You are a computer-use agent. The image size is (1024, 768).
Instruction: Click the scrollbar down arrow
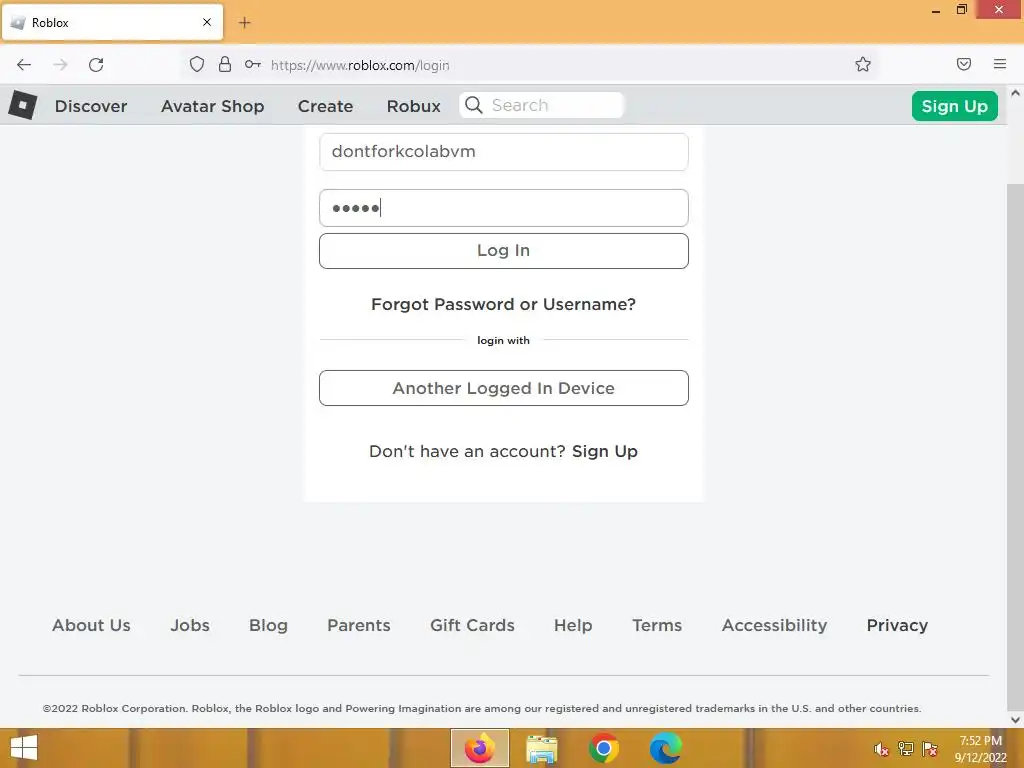1015,720
